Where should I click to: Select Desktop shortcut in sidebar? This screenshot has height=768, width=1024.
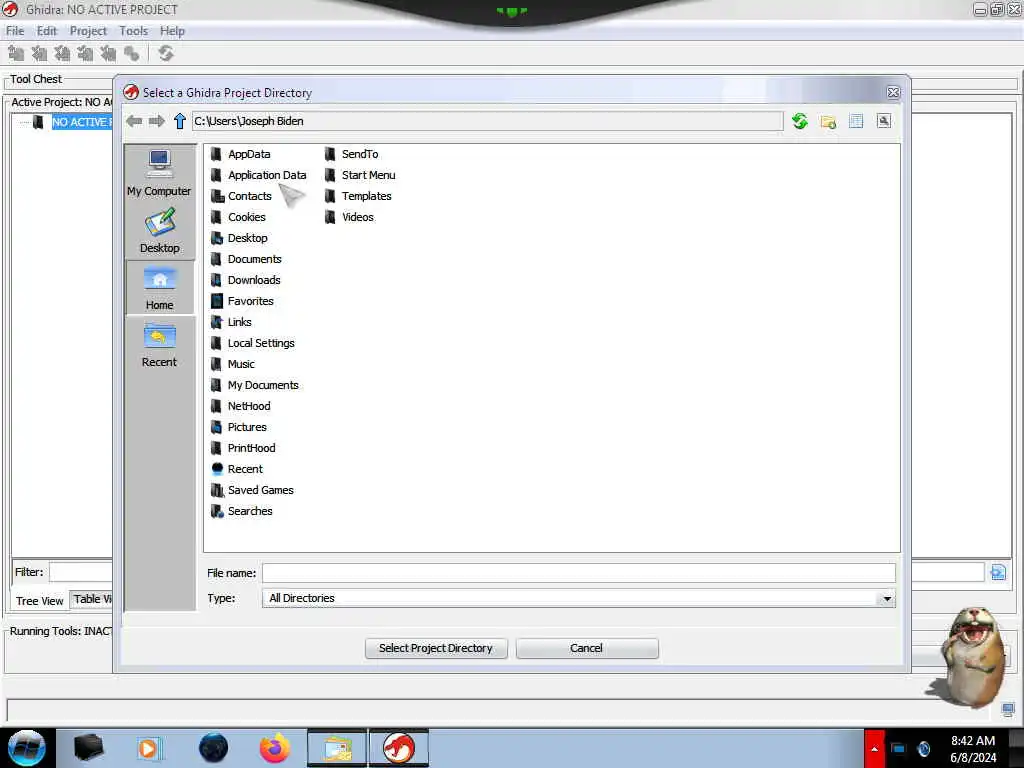159,230
